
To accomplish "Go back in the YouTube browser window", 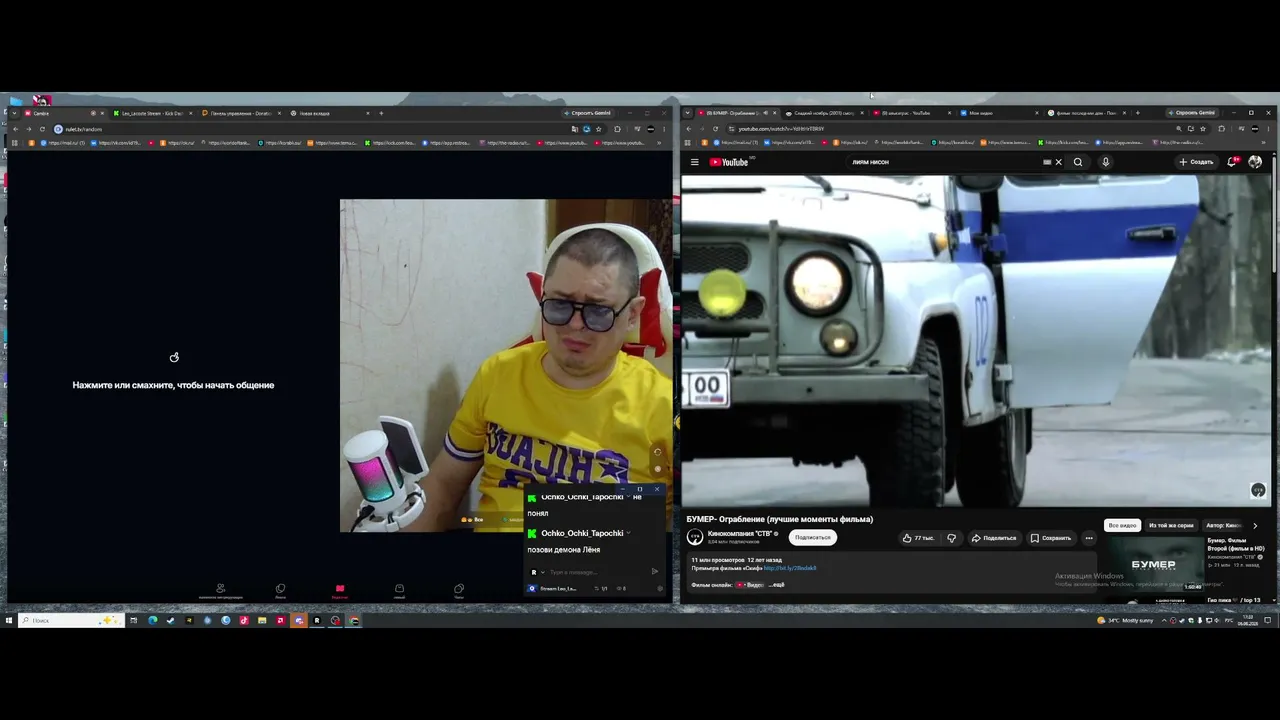I will click(x=689, y=129).
